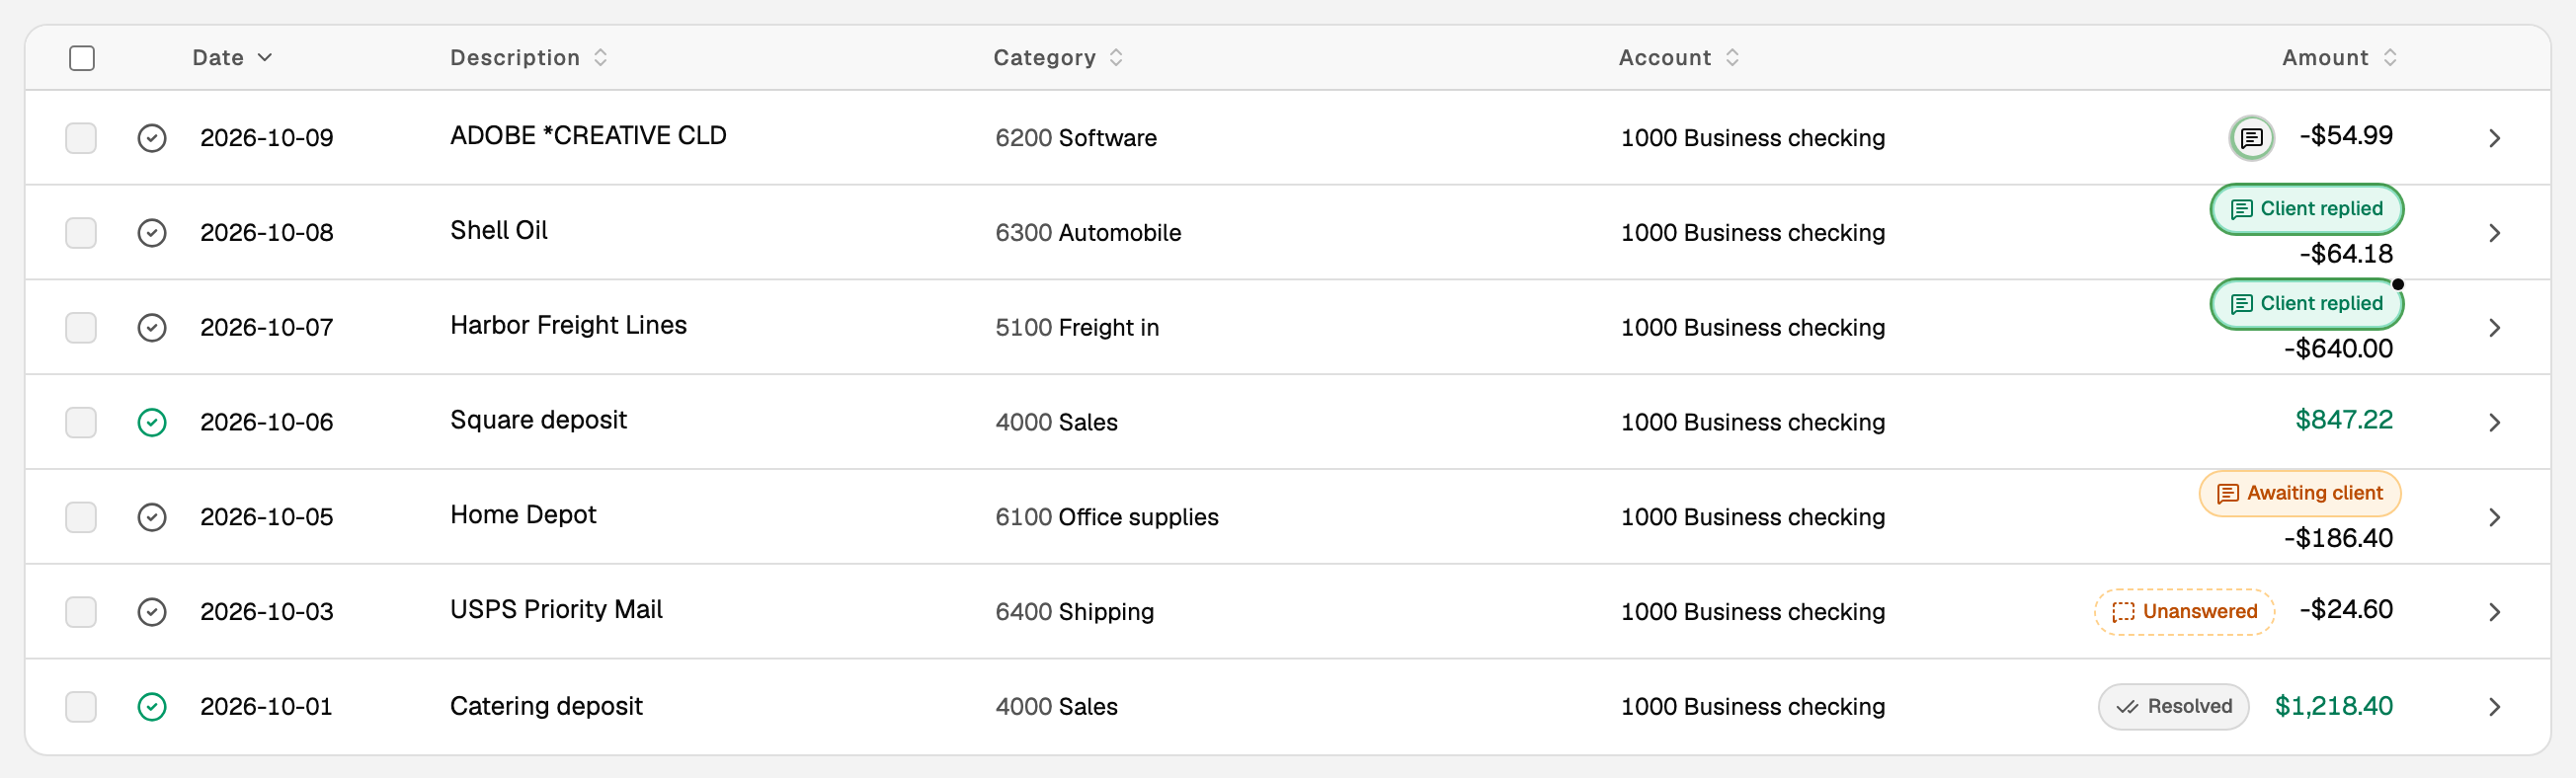Check the Shell Oil row checkbox
Screen dimensions: 2576x778
point(81,233)
